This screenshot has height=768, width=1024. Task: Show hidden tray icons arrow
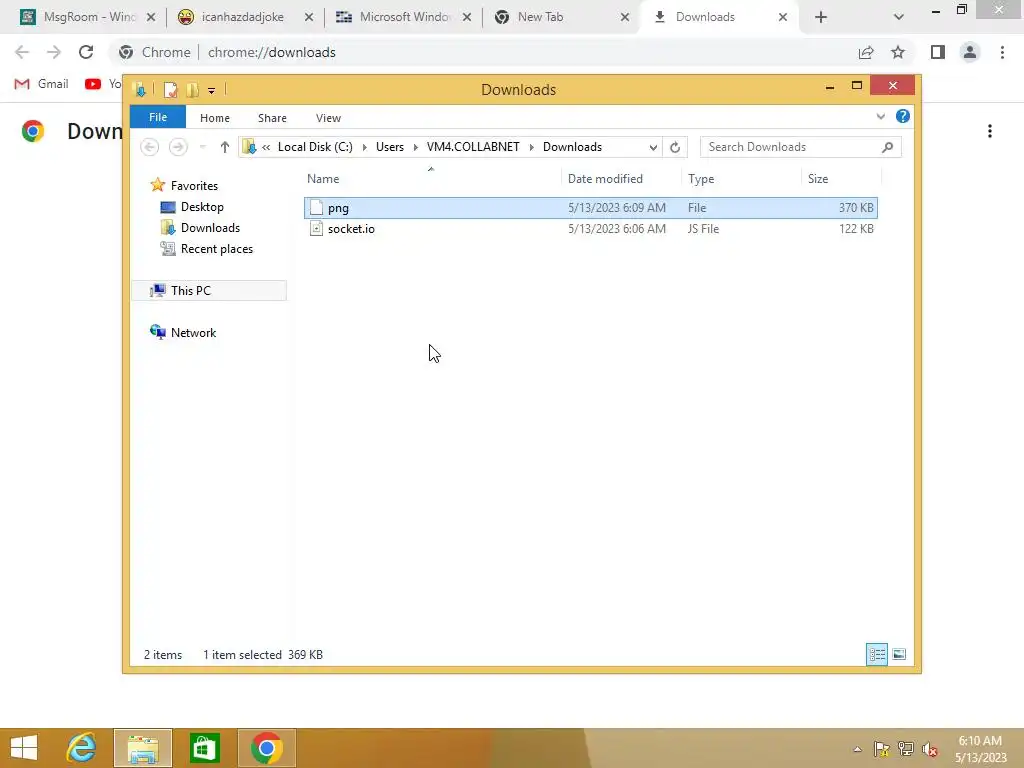tap(857, 749)
